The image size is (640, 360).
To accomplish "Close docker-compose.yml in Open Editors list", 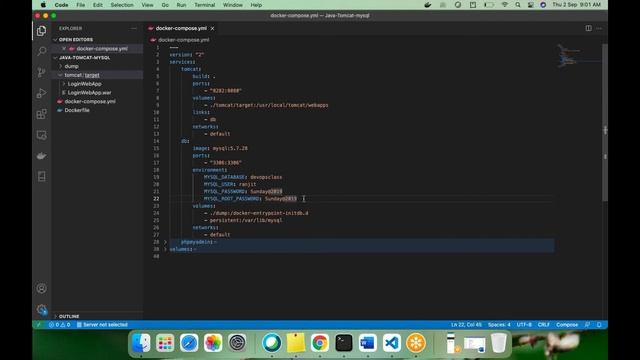I will [x=64, y=49].
